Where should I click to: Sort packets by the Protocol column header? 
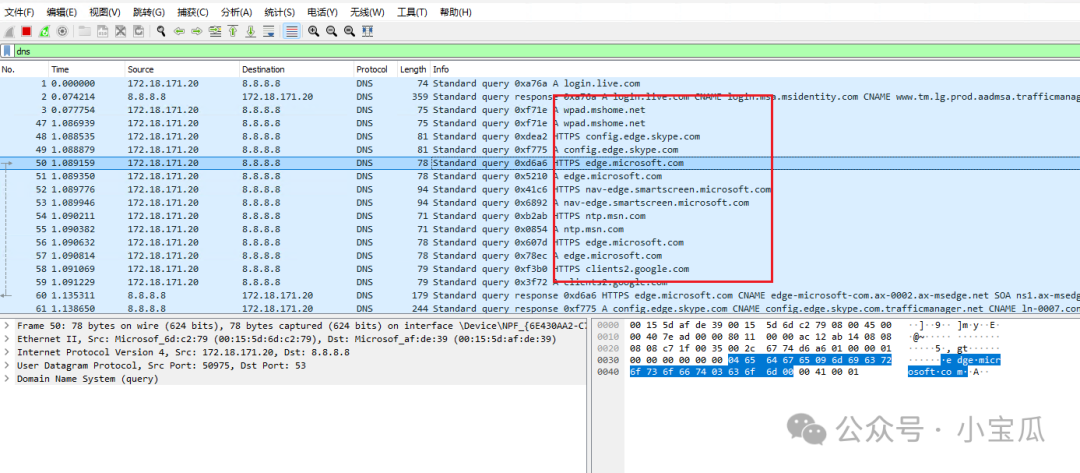371,69
